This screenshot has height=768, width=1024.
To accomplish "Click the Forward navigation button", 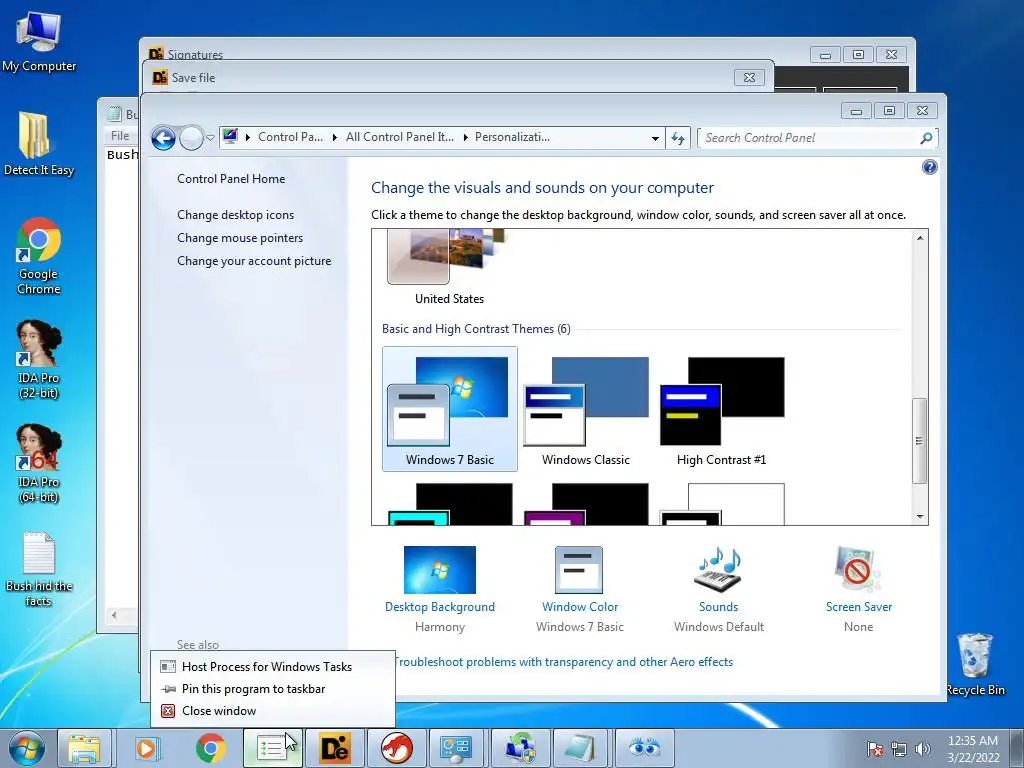I will point(191,138).
